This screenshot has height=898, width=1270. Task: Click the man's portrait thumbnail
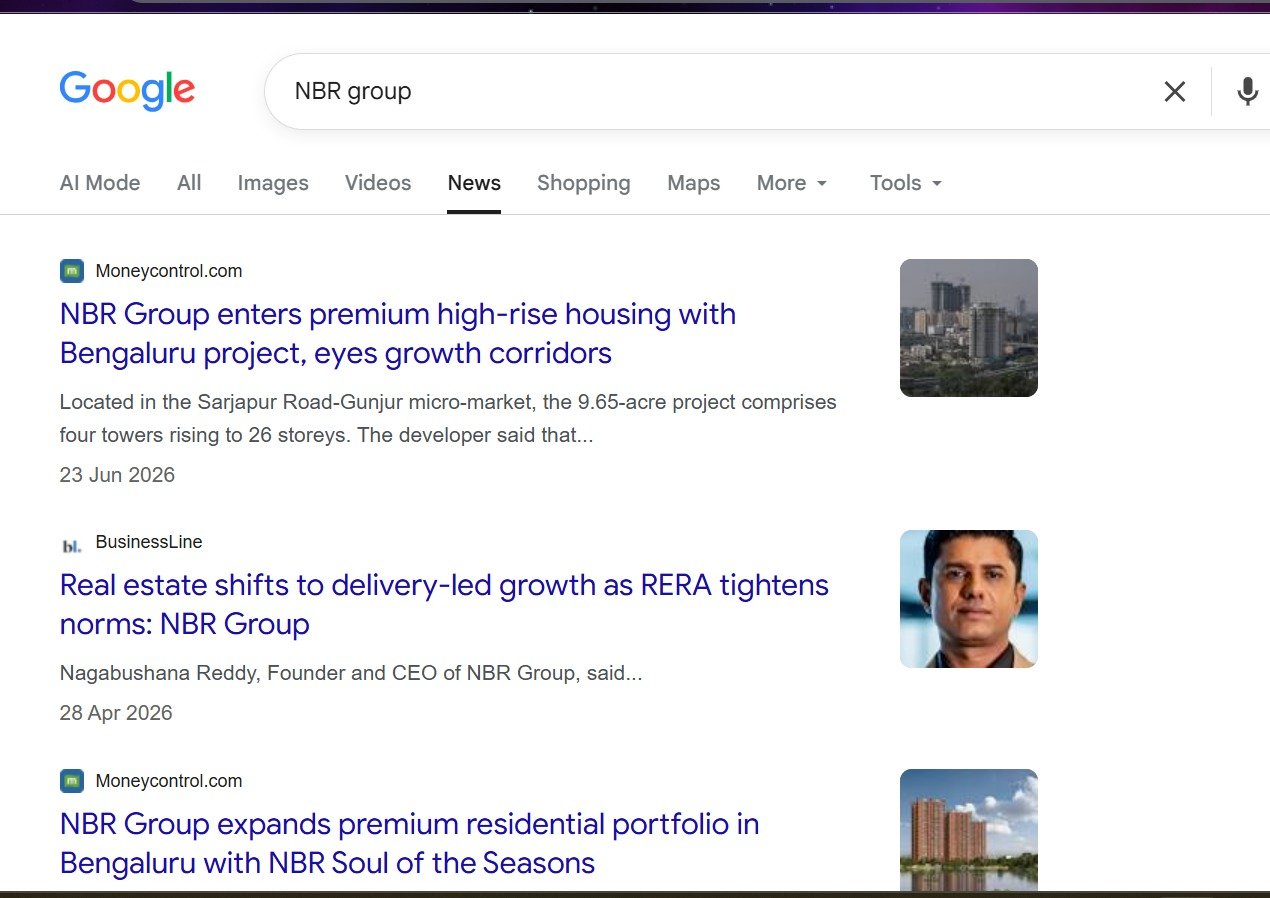pyautogui.click(x=969, y=599)
